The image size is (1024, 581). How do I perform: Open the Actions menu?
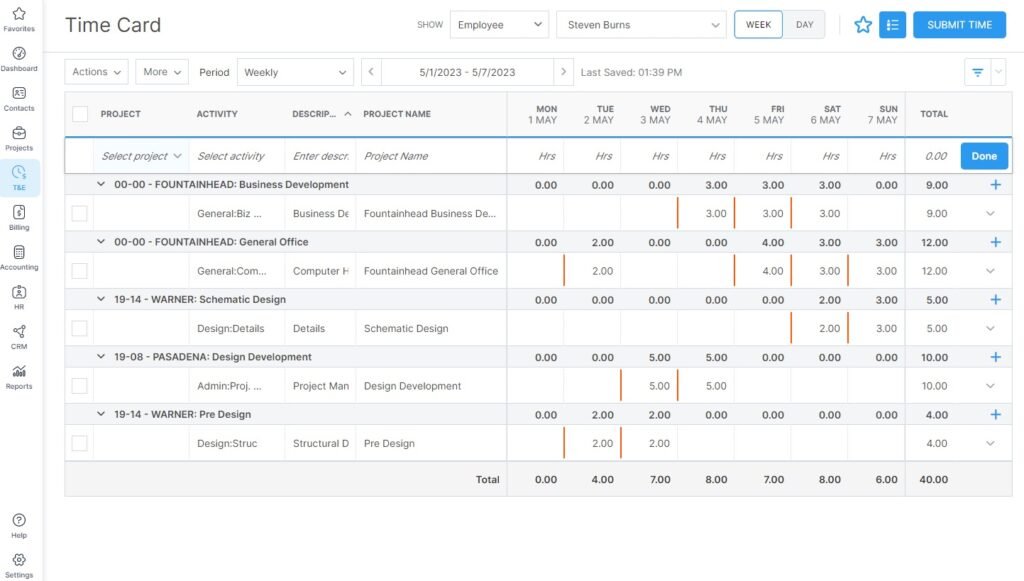click(x=95, y=72)
